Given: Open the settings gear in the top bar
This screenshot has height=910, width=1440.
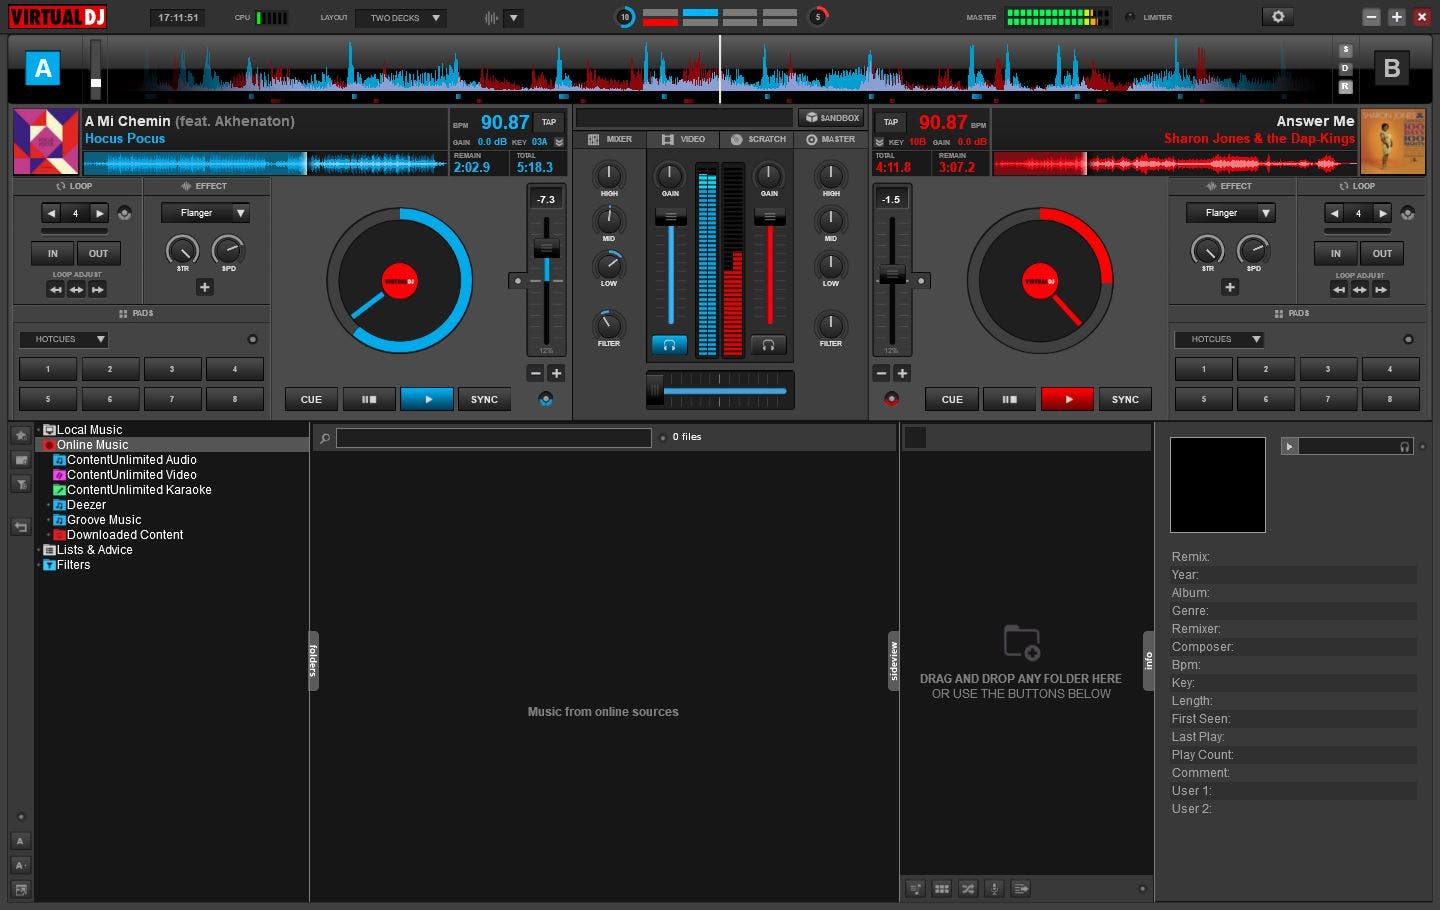Looking at the screenshot, I should pos(1278,17).
